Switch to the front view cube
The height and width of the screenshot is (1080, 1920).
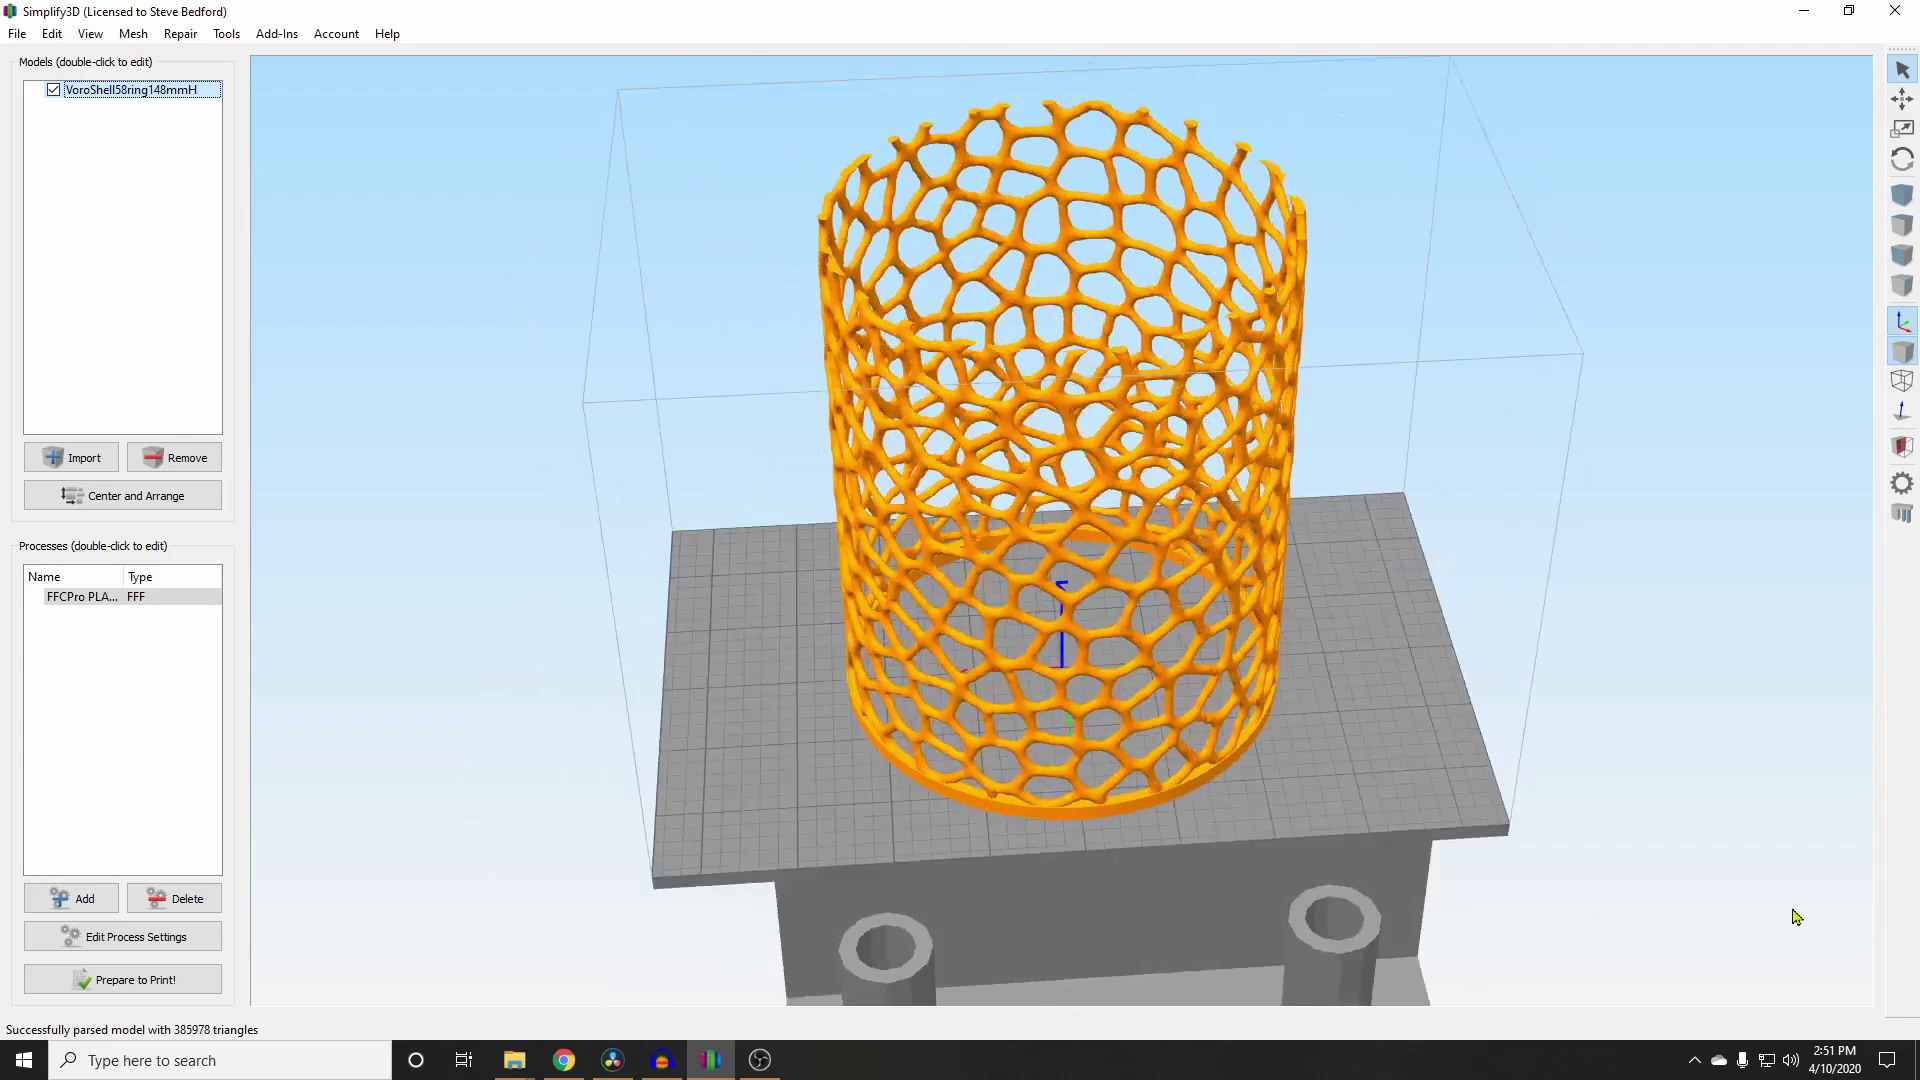(1902, 256)
